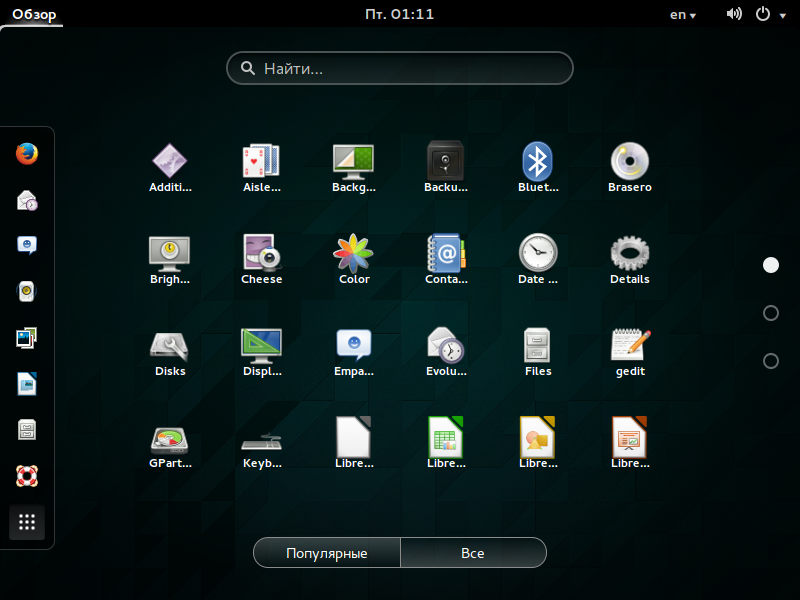Click the Обзор activities button
The height and width of the screenshot is (600, 800).
click(x=34, y=14)
